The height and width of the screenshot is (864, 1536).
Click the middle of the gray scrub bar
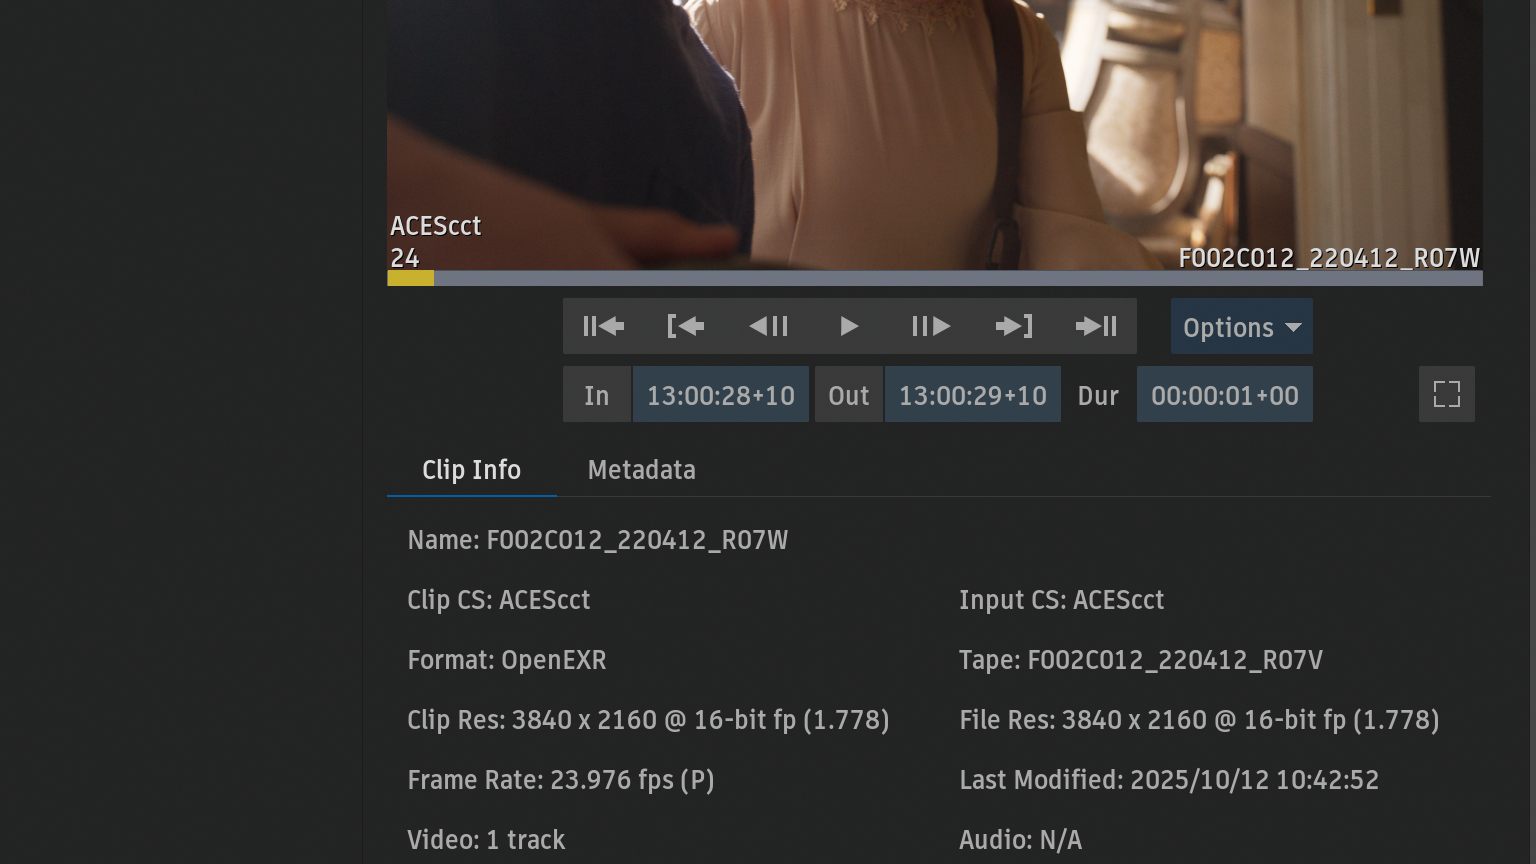[x=957, y=278]
